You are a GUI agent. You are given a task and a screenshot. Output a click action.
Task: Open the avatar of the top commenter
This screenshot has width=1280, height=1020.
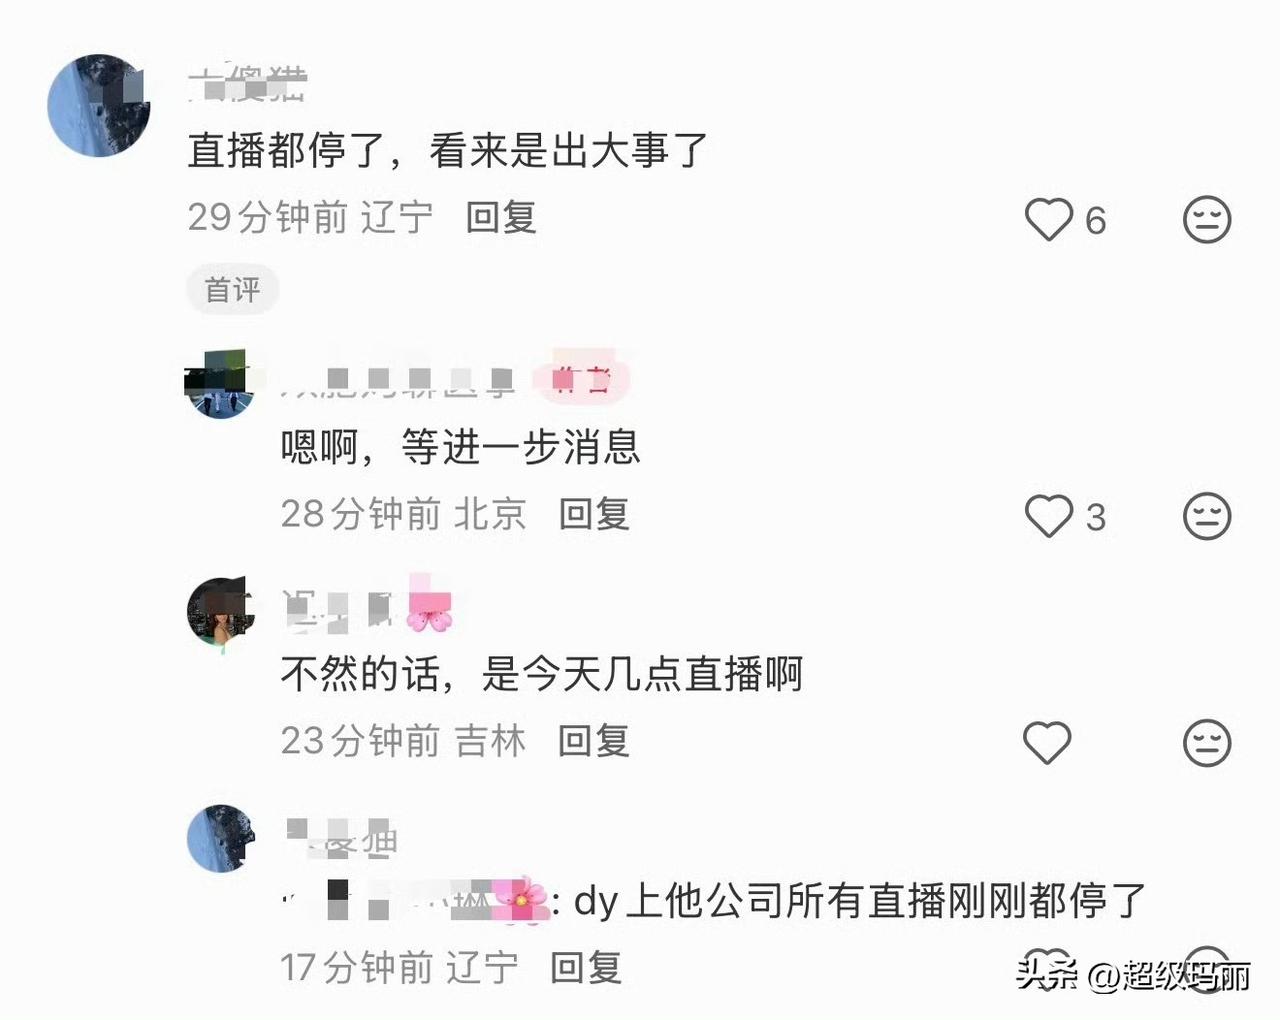(x=99, y=105)
